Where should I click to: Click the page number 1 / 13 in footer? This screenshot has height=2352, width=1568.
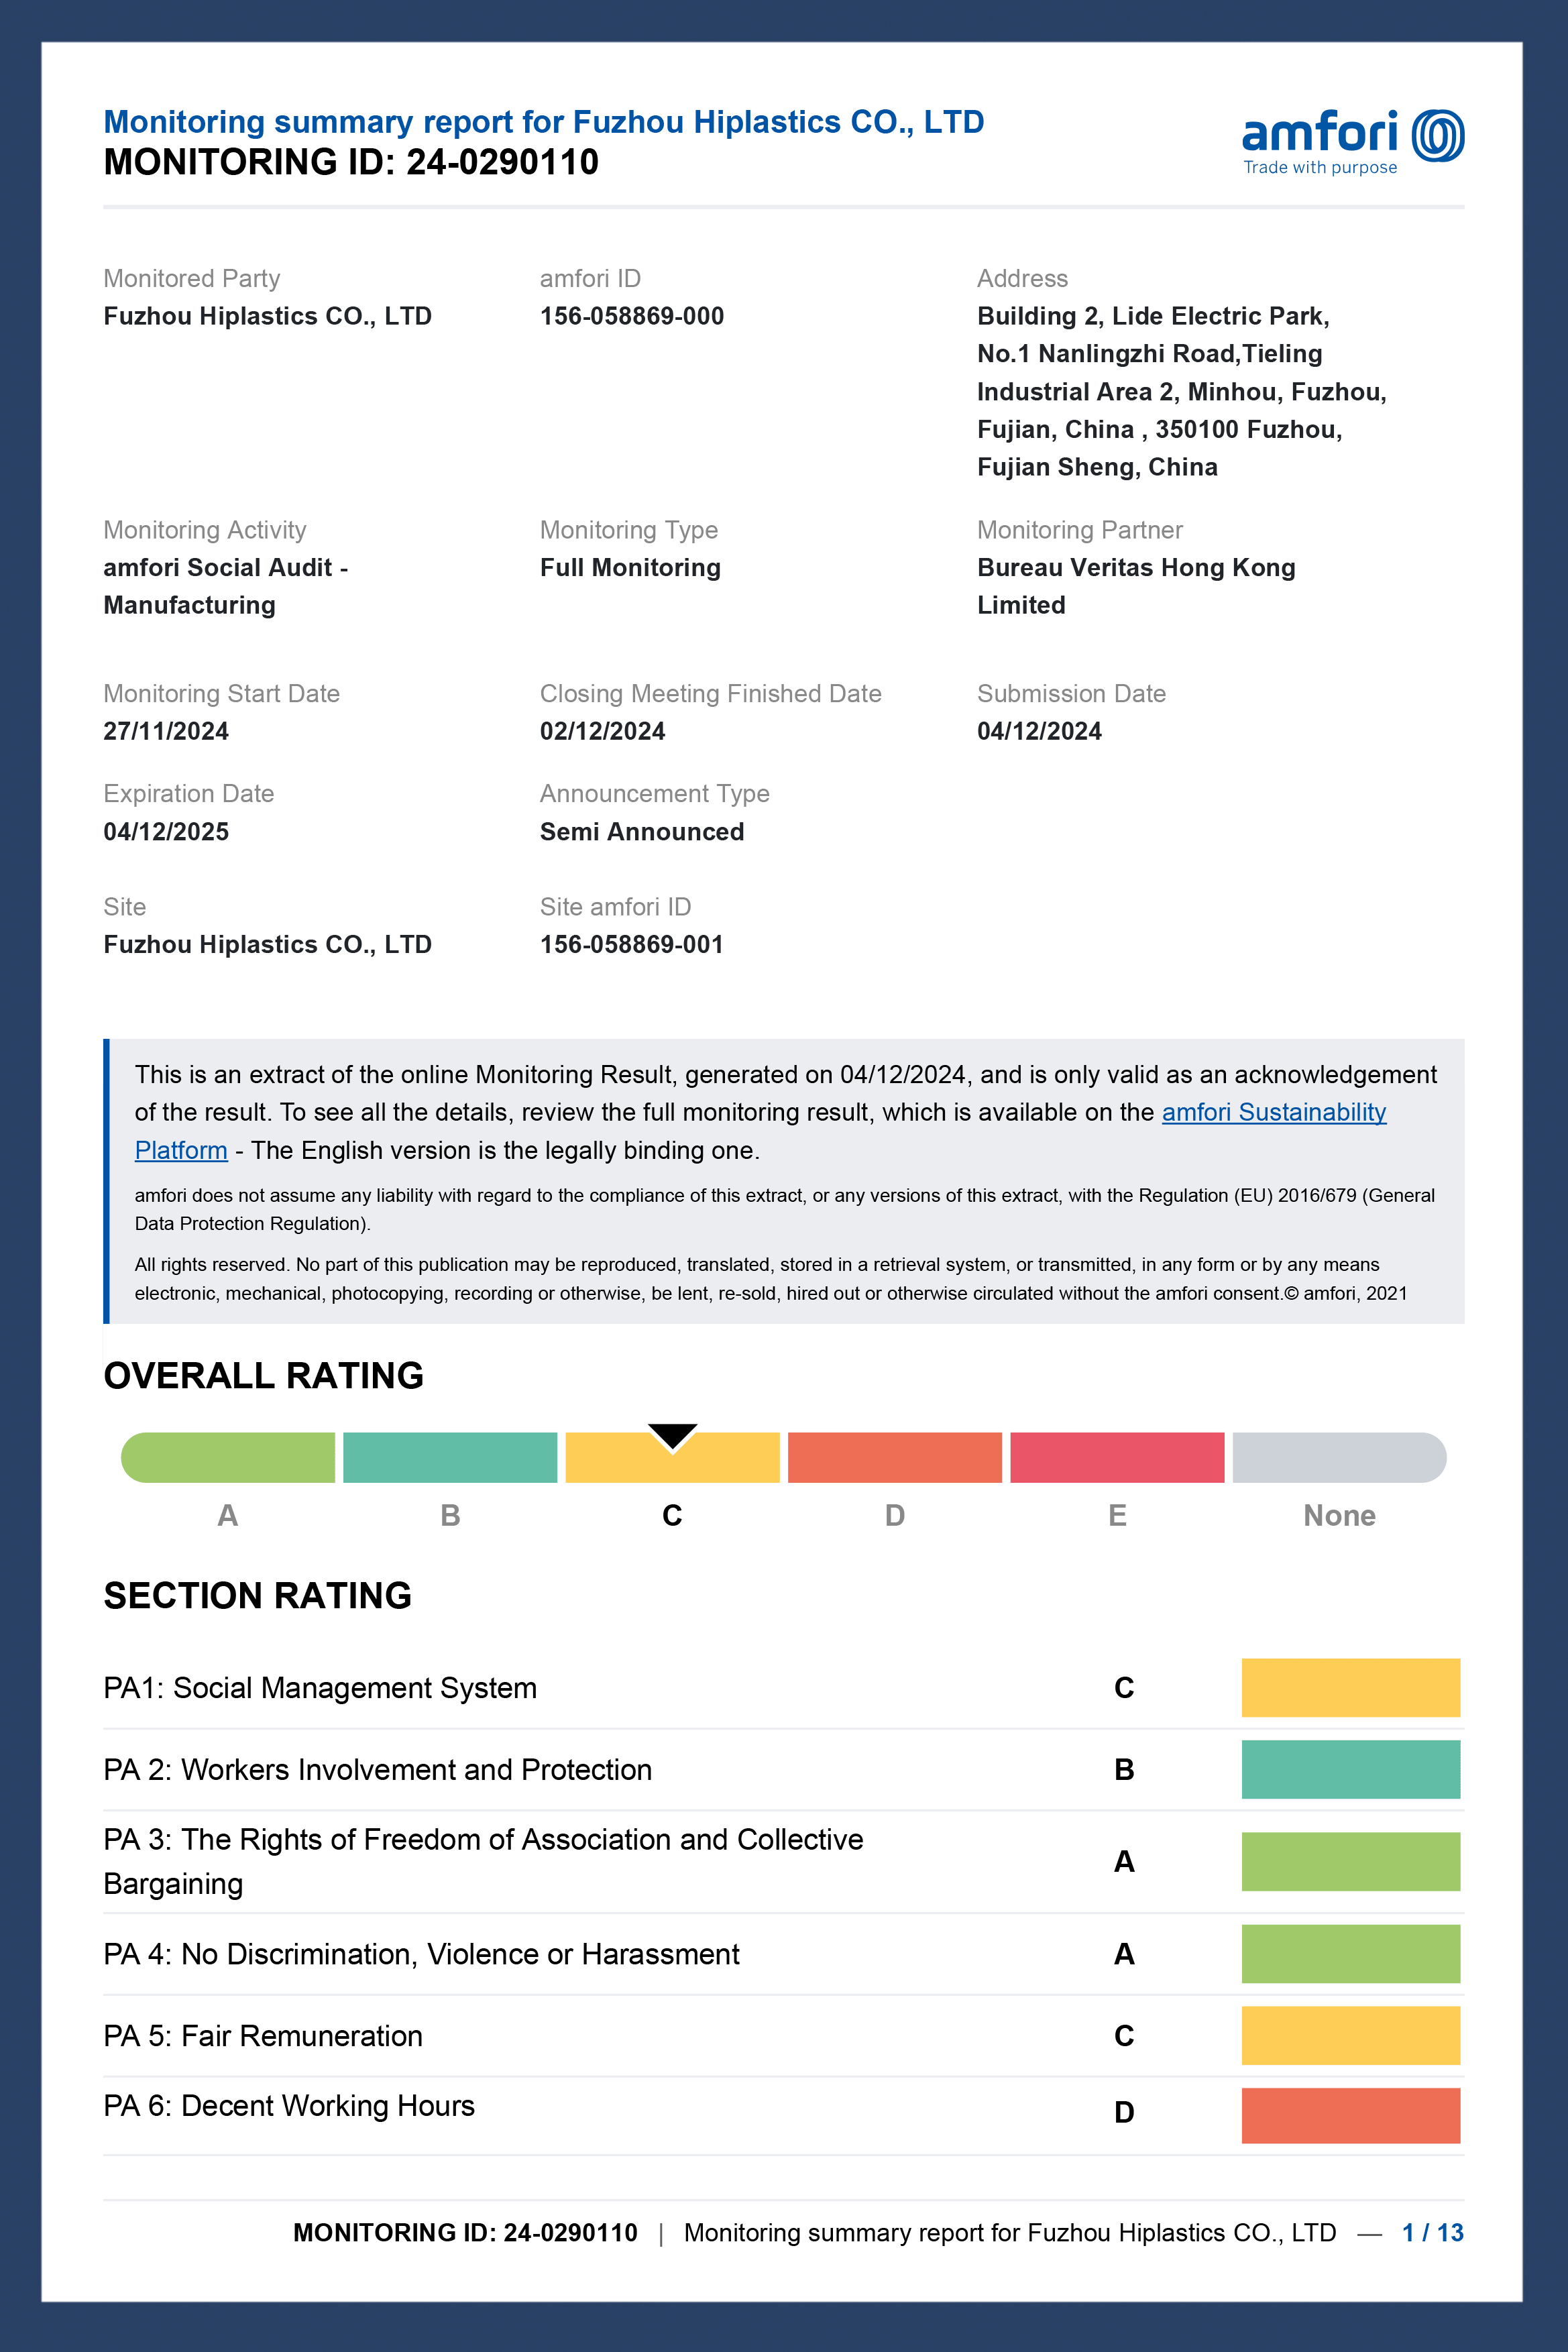coord(1433,2232)
